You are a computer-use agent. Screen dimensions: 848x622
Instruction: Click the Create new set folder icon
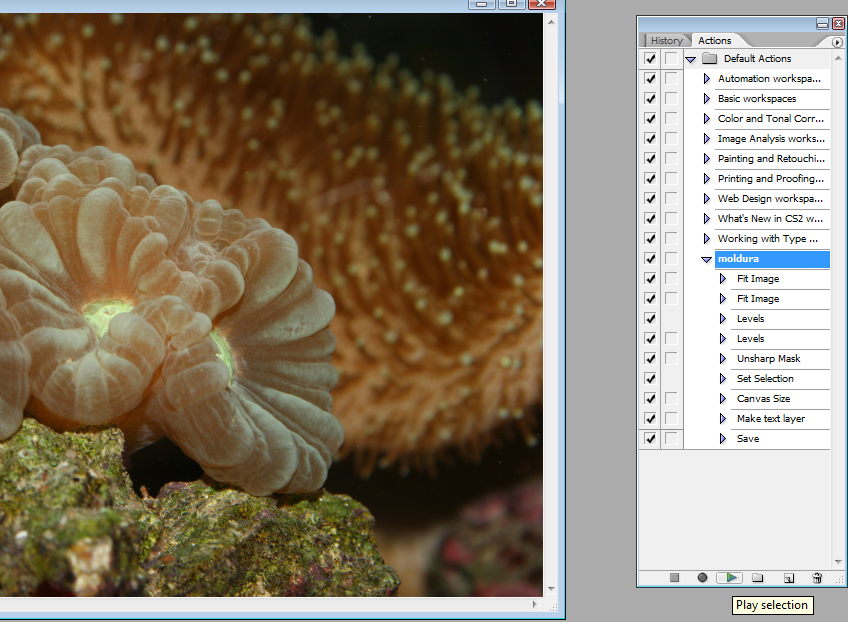click(x=758, y=578)
